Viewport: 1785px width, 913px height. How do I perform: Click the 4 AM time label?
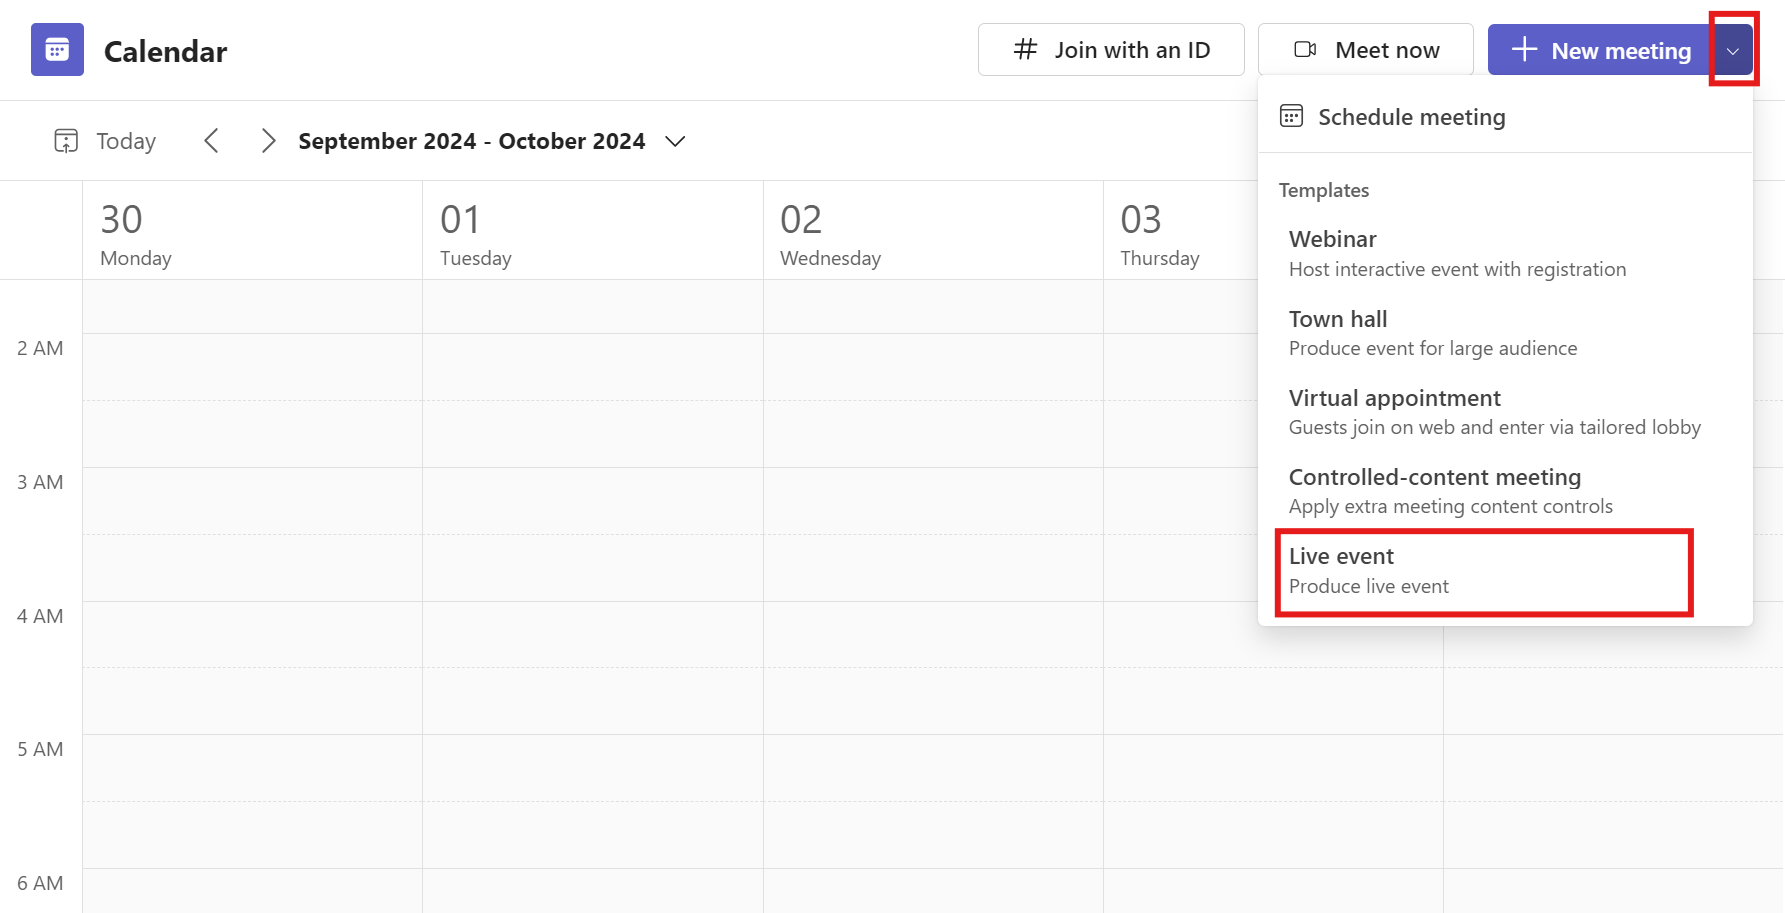(40, 616)
